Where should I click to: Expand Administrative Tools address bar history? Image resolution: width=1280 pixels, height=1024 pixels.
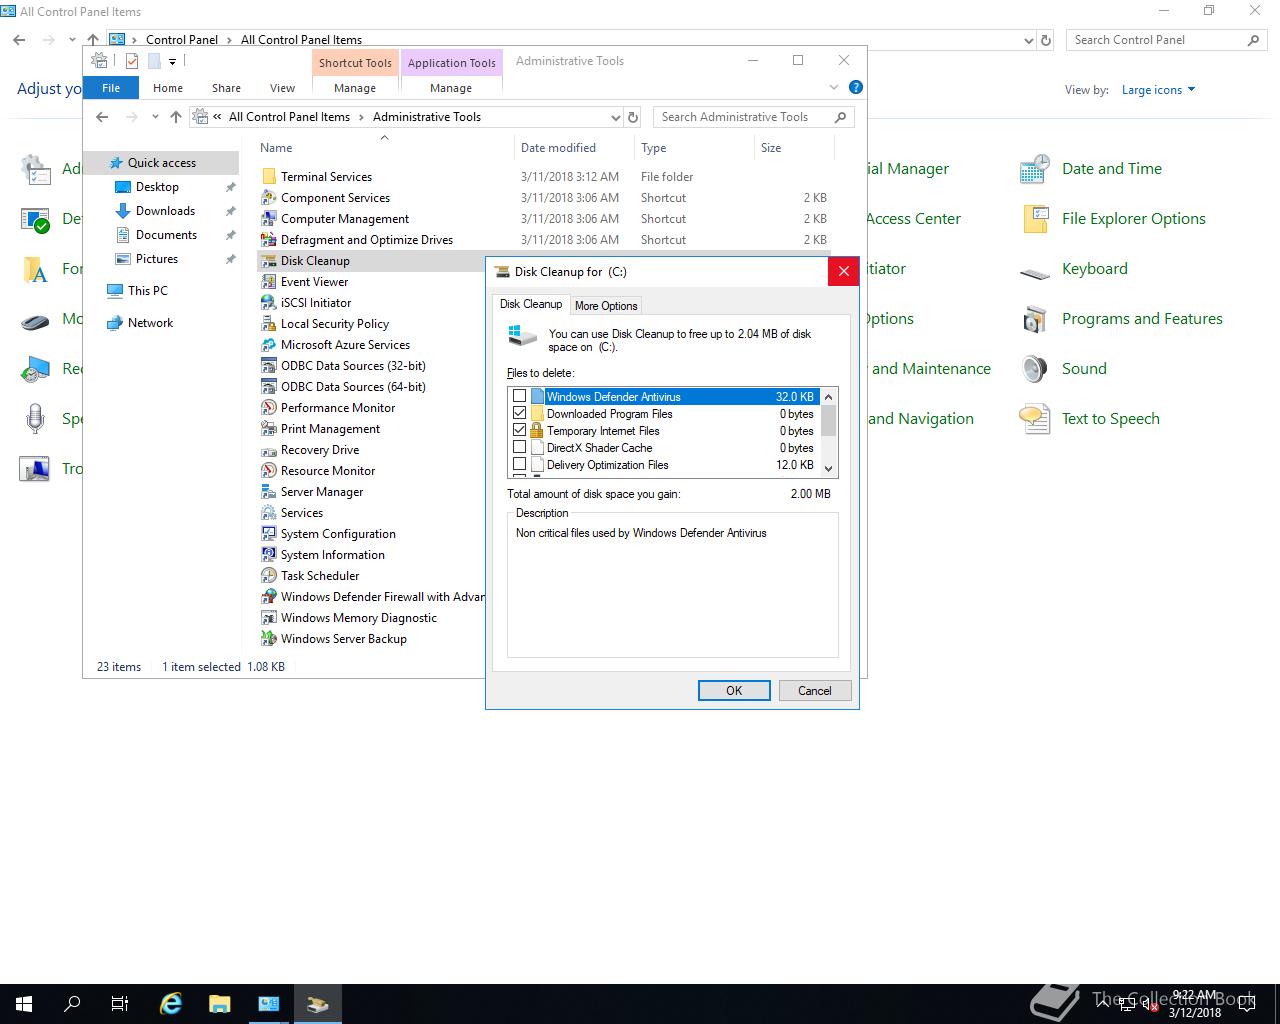(x=614, y=117)
